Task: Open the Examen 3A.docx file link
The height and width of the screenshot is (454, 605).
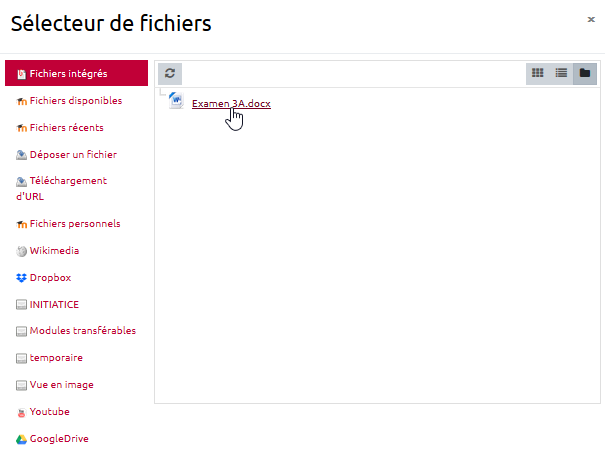Action: pos(231,104)
